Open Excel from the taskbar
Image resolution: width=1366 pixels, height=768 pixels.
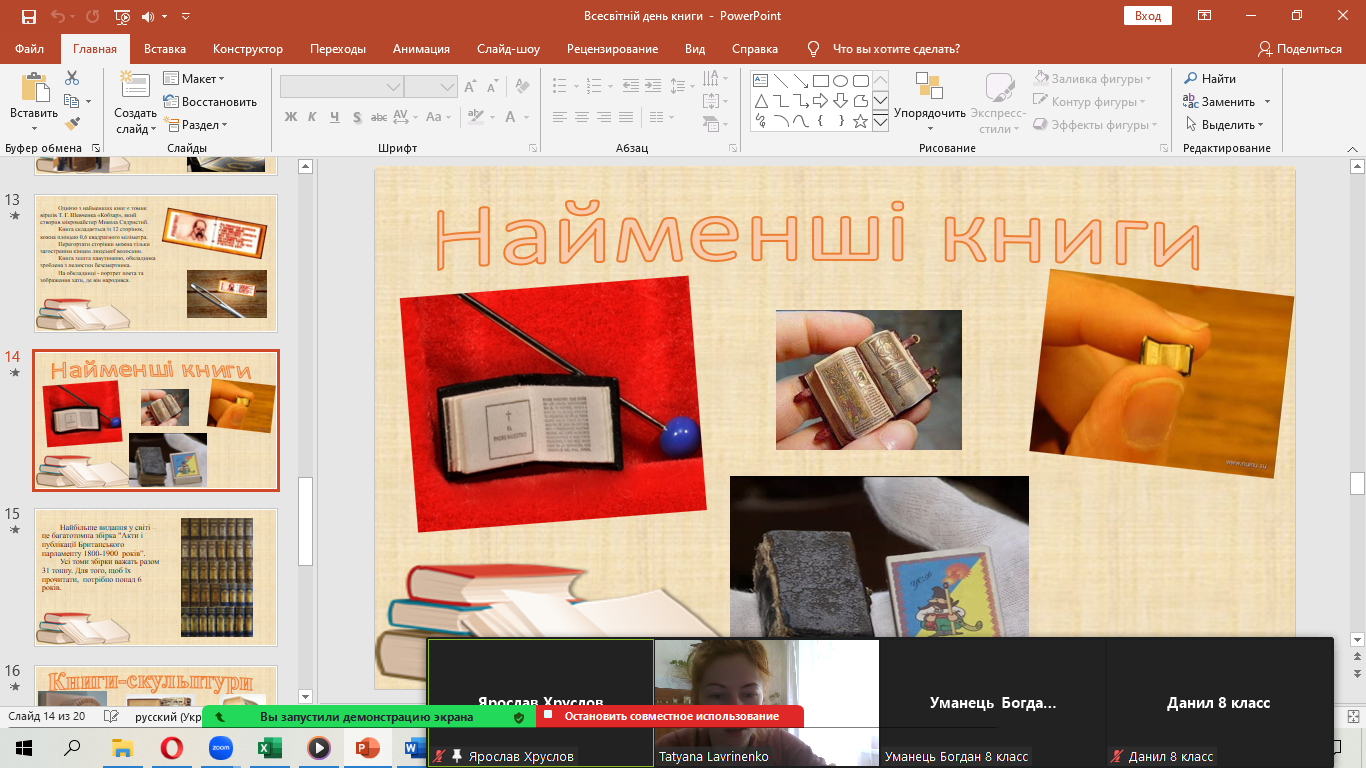[x=270, y=747]
